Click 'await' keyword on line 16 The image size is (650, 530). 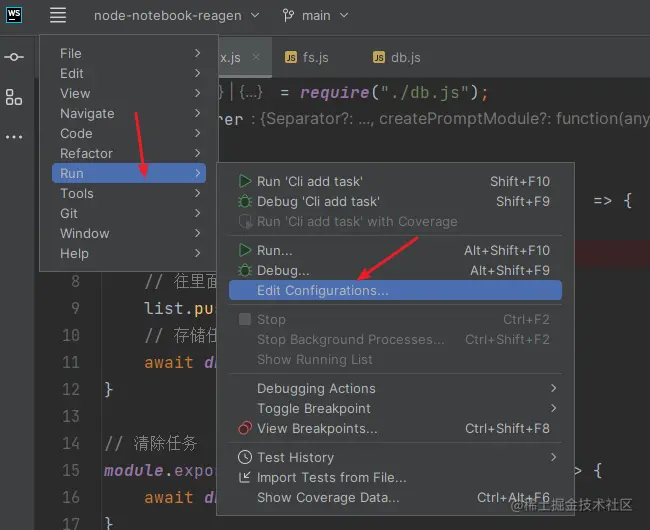pos(169,497)
